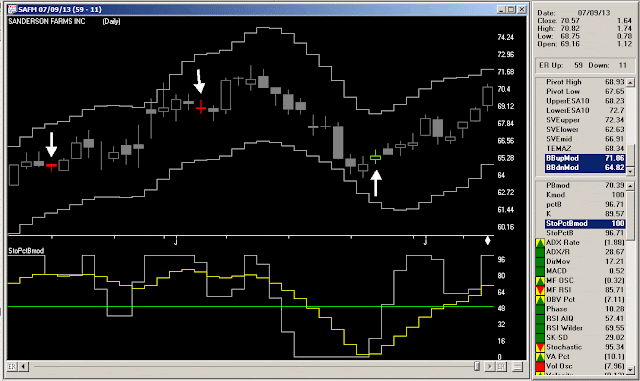Click the VA Pct up-arrow signal icon
The width and height of the screenshot is (640, 381).
click(x=540, y=356)
